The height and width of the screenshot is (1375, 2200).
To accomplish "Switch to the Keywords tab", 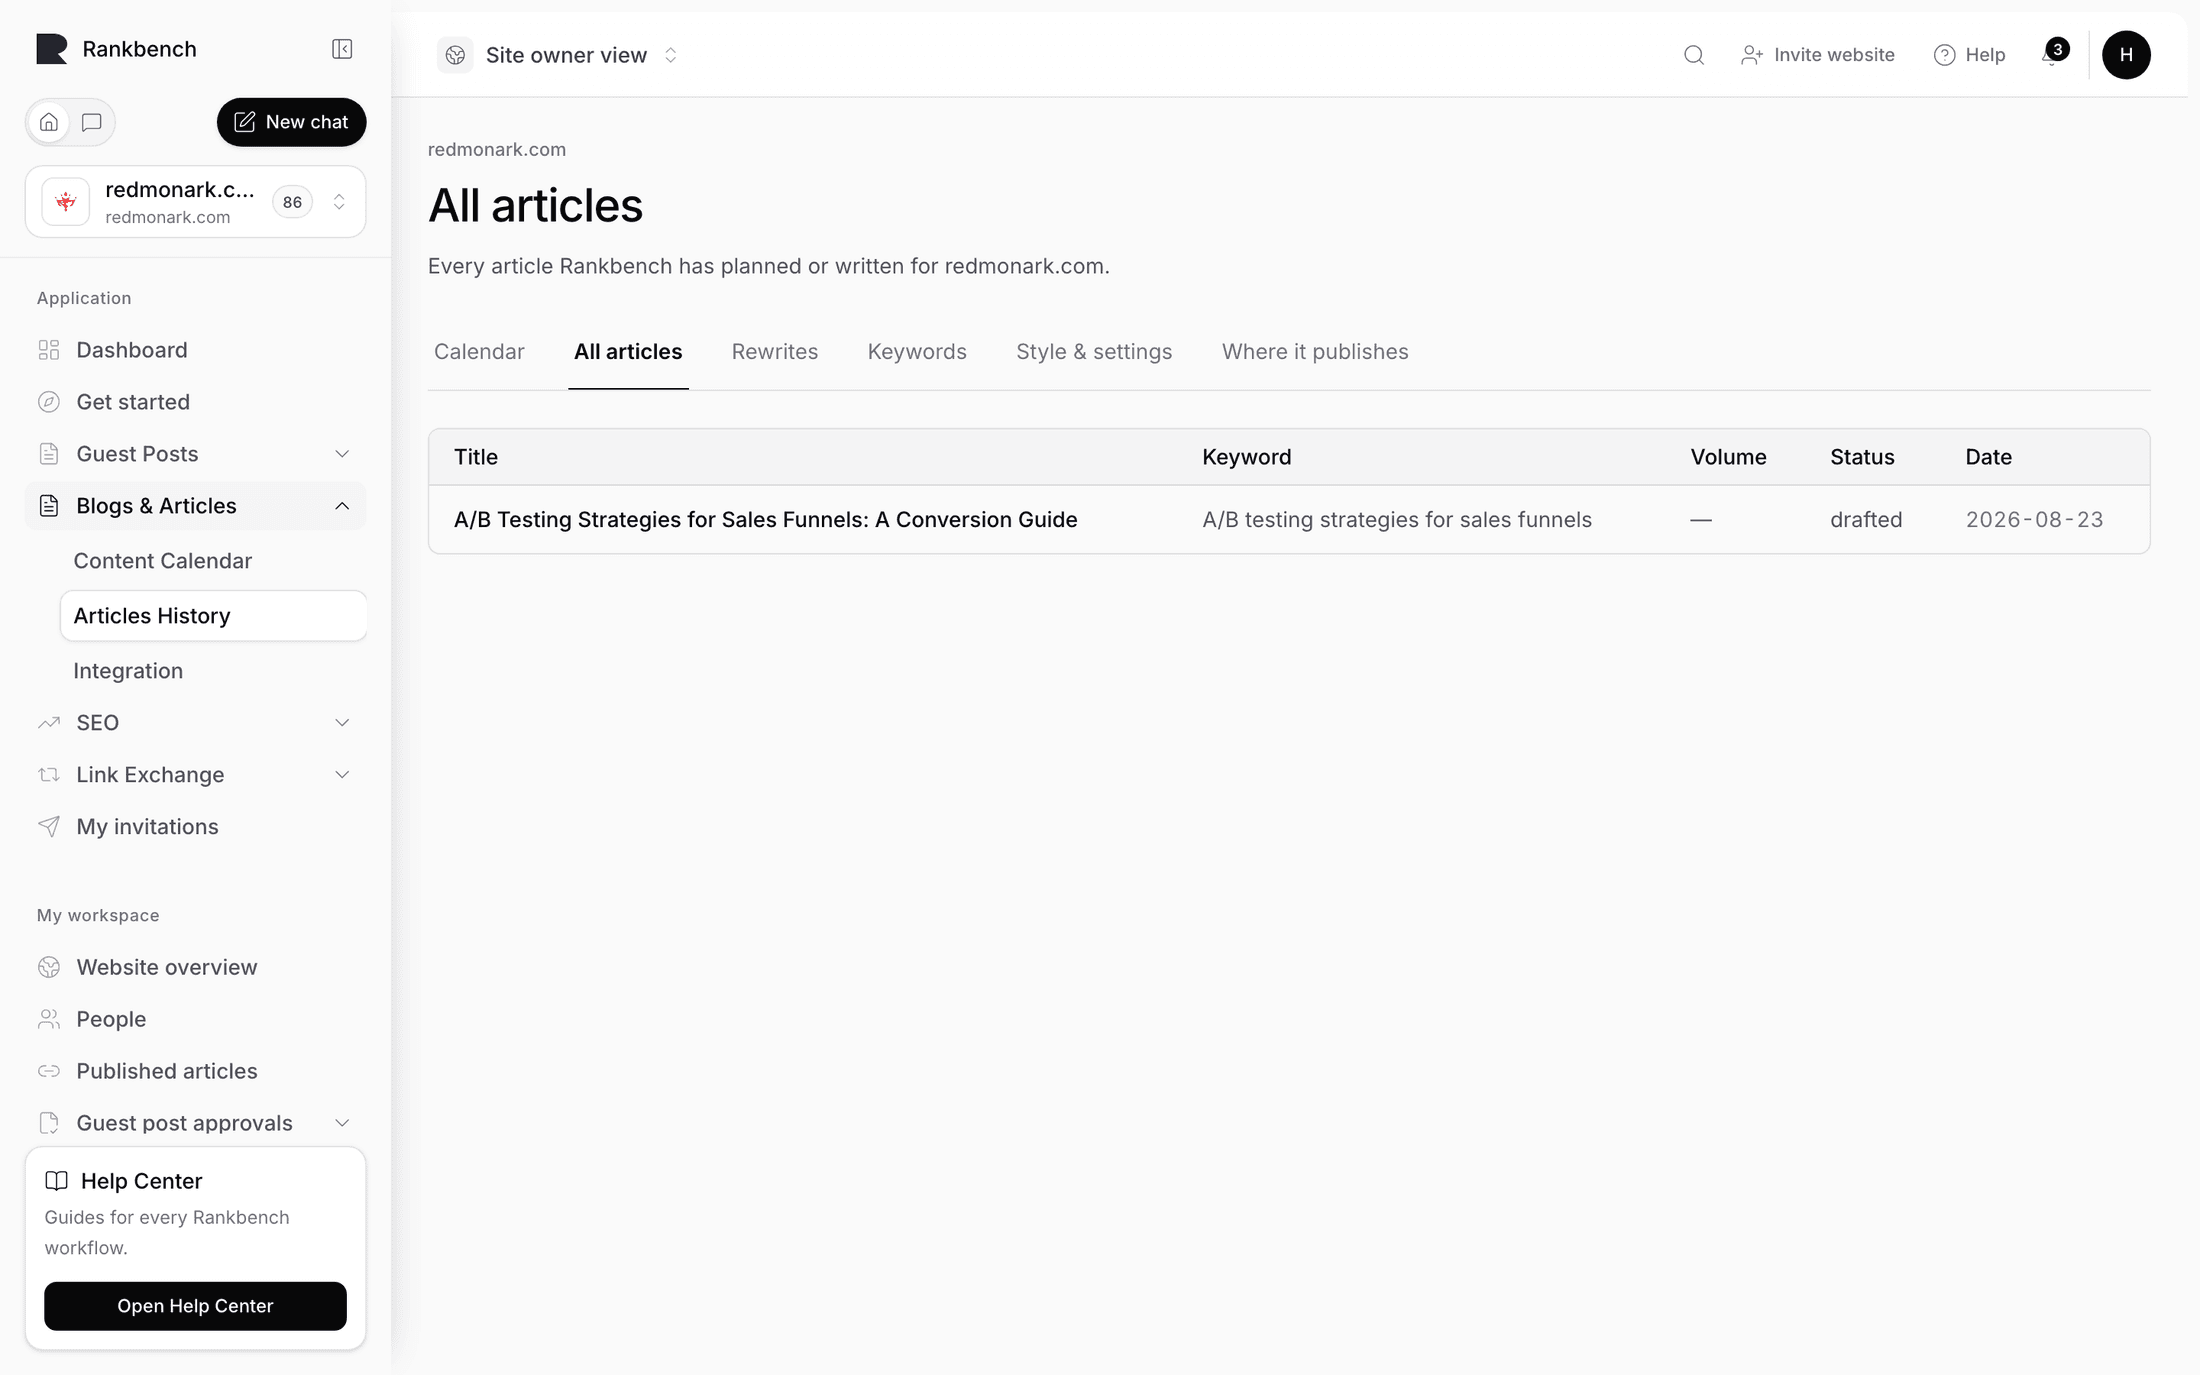I will tap(917, 352).
